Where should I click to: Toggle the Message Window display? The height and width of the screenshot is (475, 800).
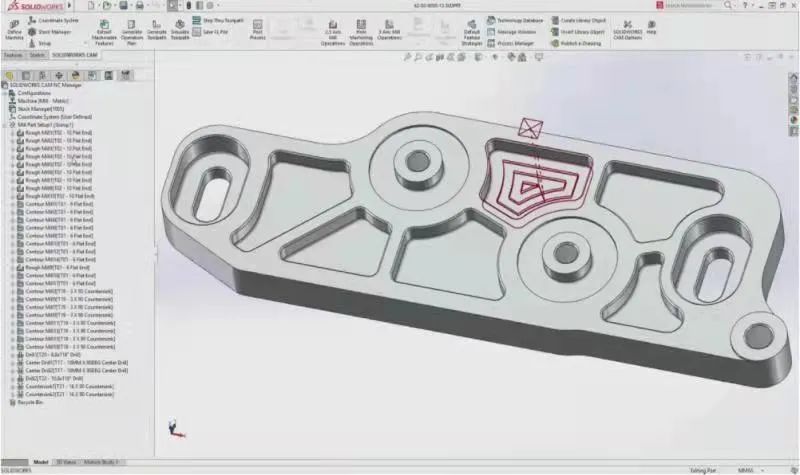click(x=515, y=31)
